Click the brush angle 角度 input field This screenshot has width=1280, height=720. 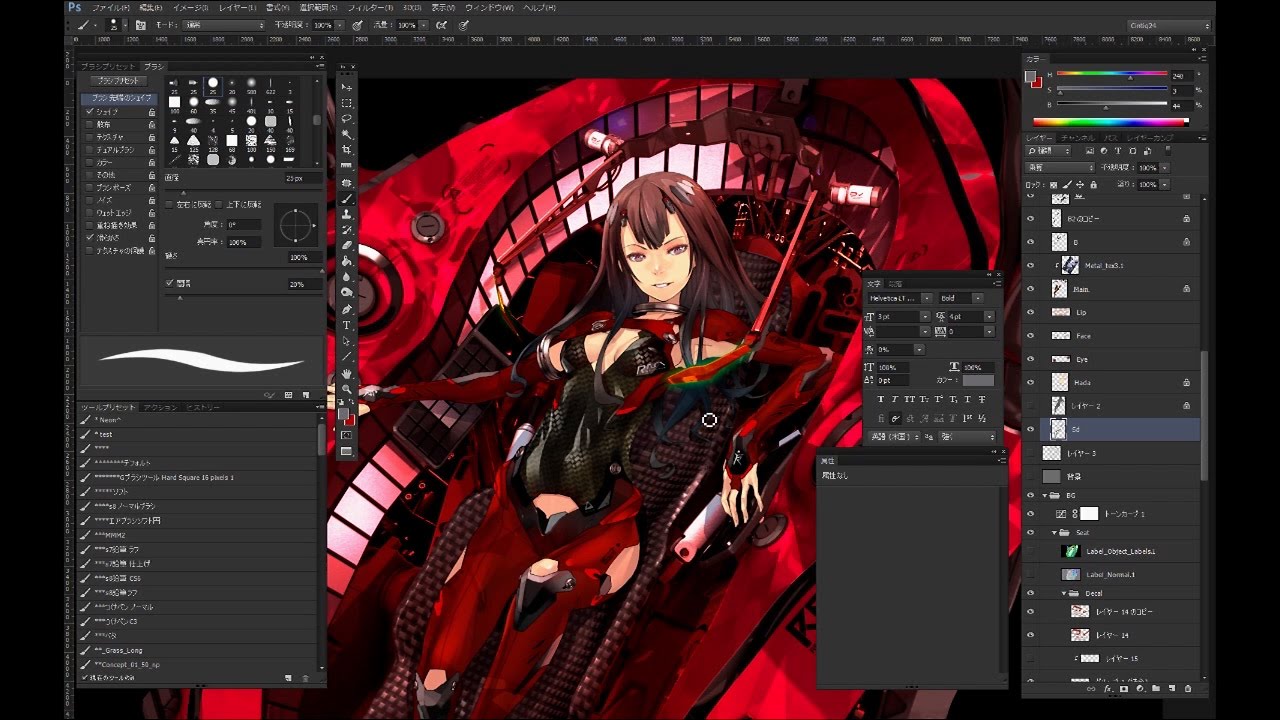pos(244,224)
